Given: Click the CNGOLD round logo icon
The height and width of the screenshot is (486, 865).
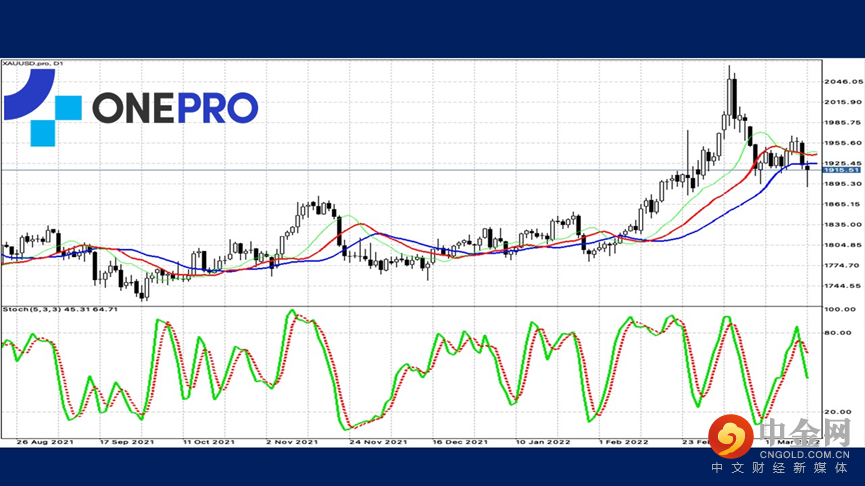Looking at the screenshot, I should pyautogui.click(x=731, y=436).
